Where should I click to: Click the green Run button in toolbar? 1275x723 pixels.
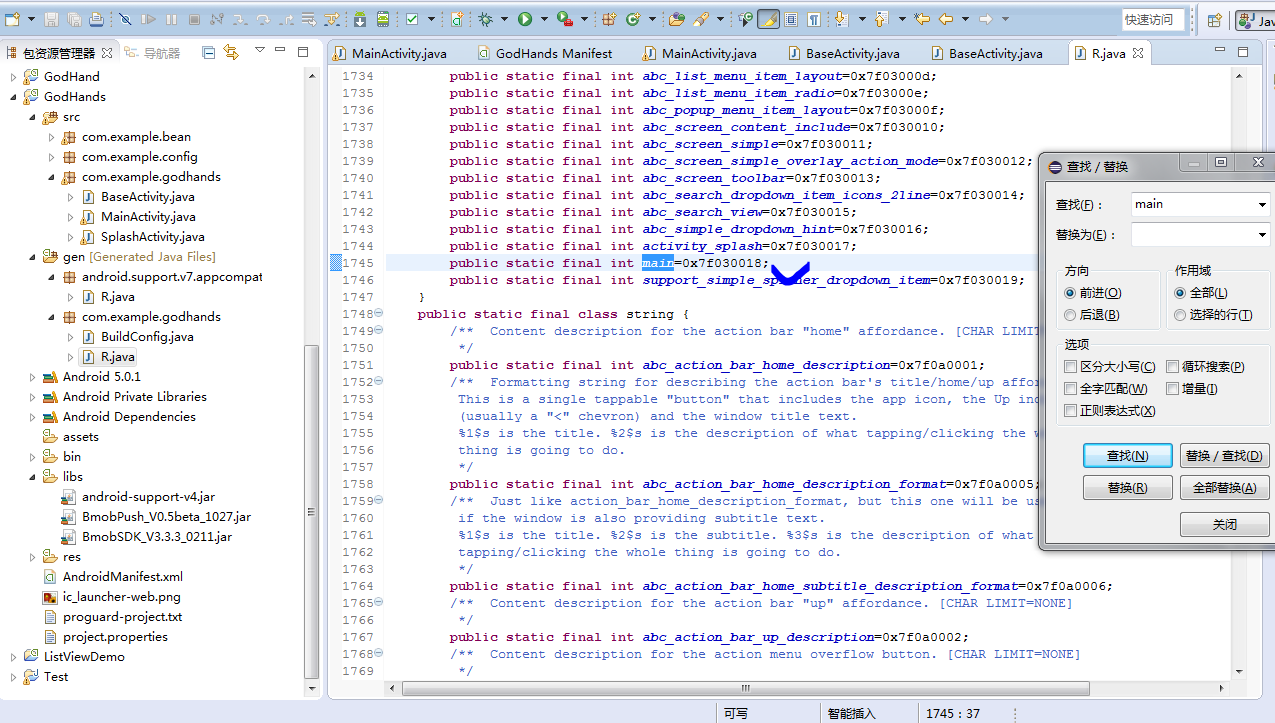pyautogui.click(x=525, y=19)
